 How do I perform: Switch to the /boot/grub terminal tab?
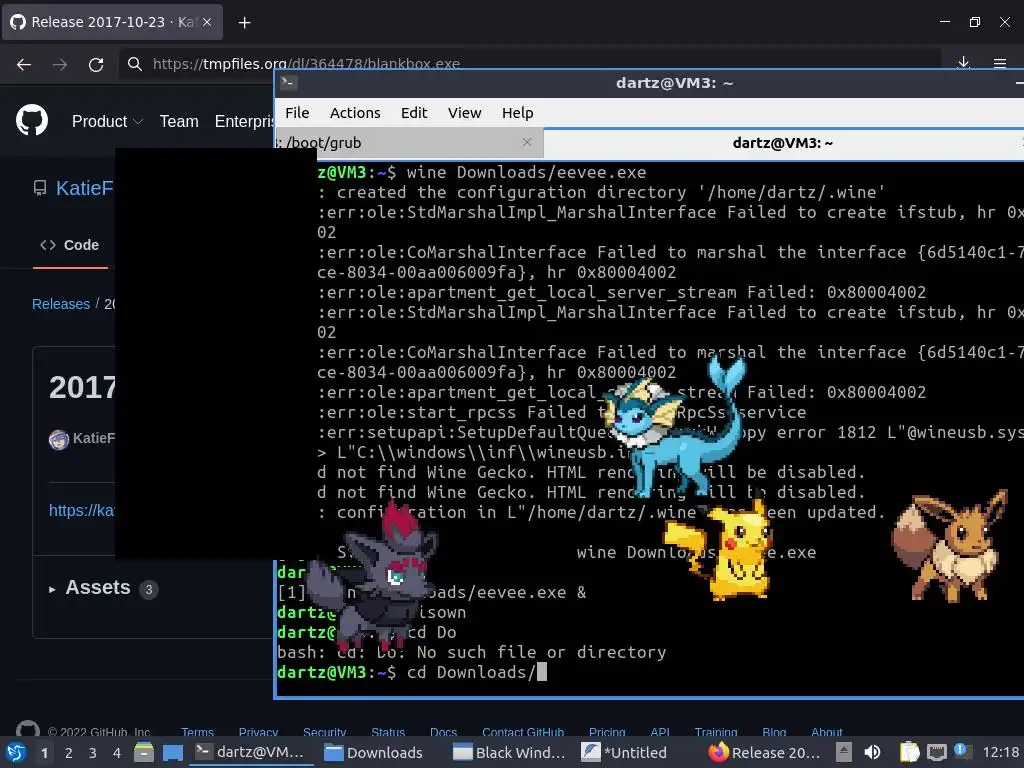coord(409,142)
